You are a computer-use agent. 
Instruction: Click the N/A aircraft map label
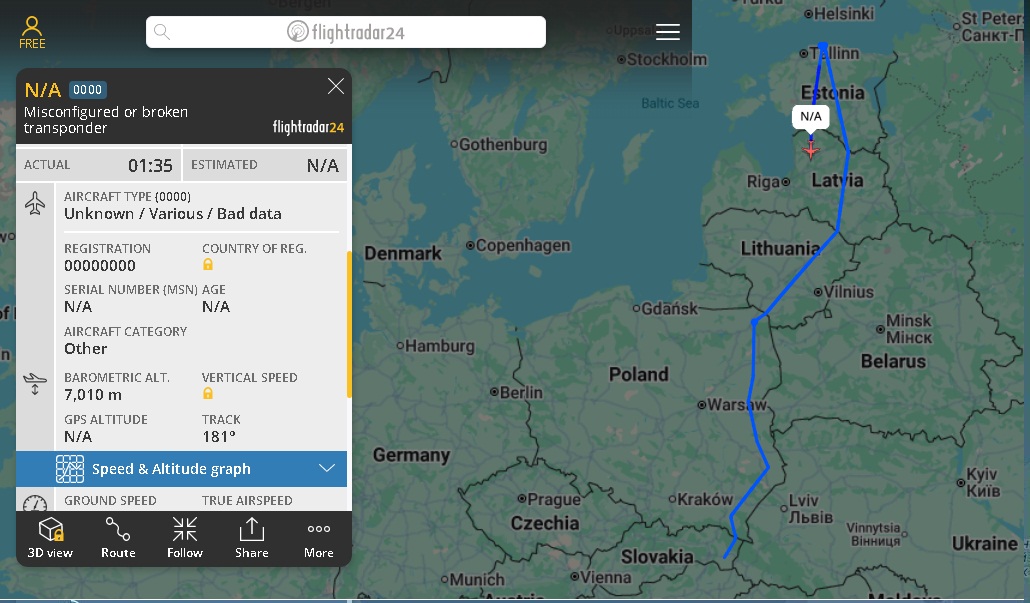(x=811, y=117)
